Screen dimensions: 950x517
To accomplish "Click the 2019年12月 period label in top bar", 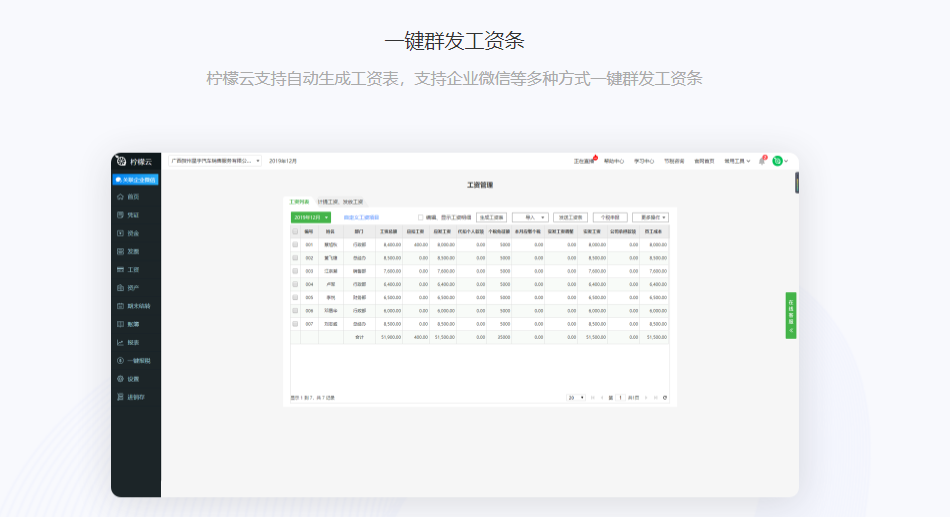I will [x=283, y=161].
